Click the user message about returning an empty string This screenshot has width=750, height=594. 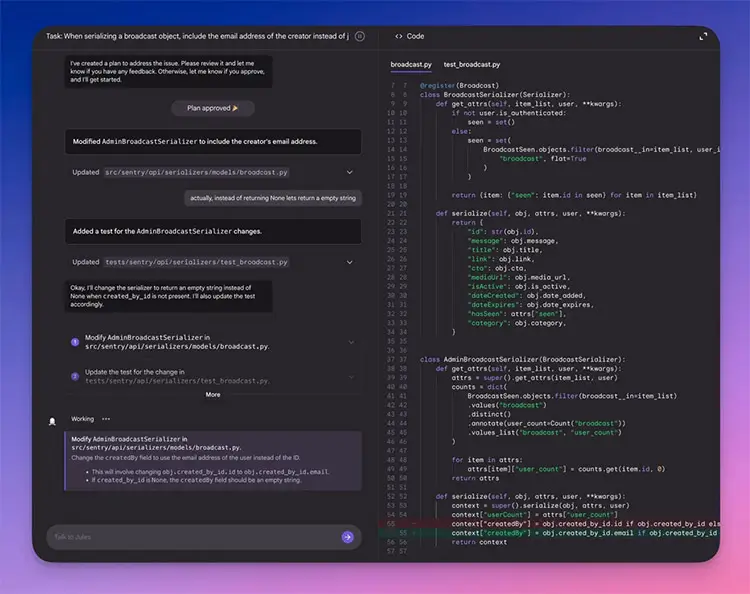[x=273, y=198]
